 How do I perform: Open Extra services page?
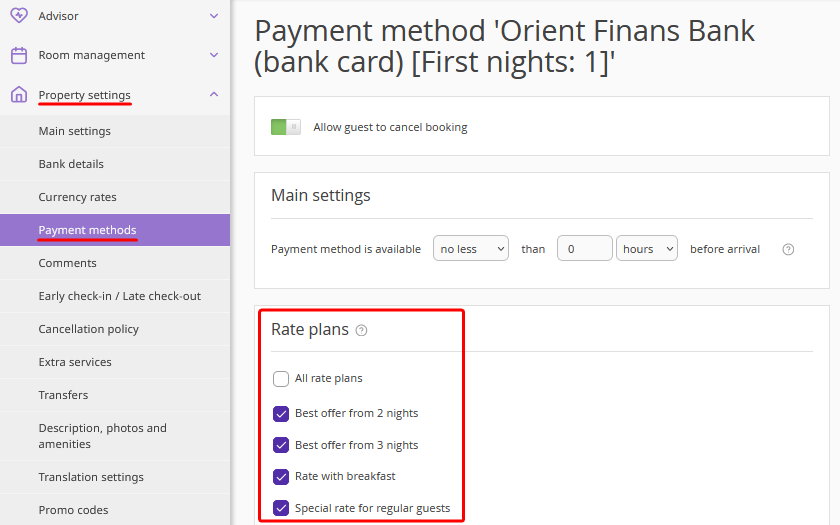click(115, 362)
